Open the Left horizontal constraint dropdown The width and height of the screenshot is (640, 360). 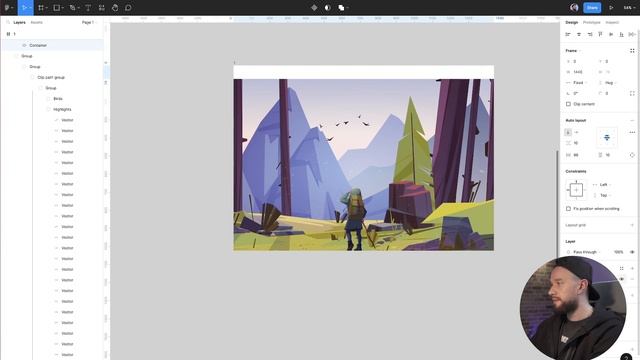point(603,184)
